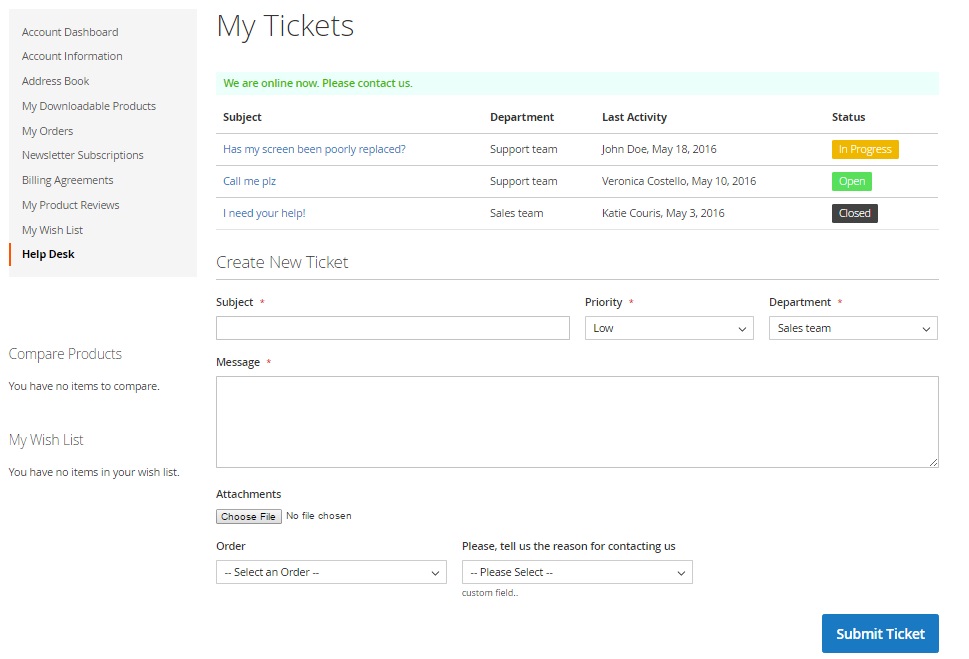
Task: Open Newsletter Subscriptions in sidebar
Action: 83,155
